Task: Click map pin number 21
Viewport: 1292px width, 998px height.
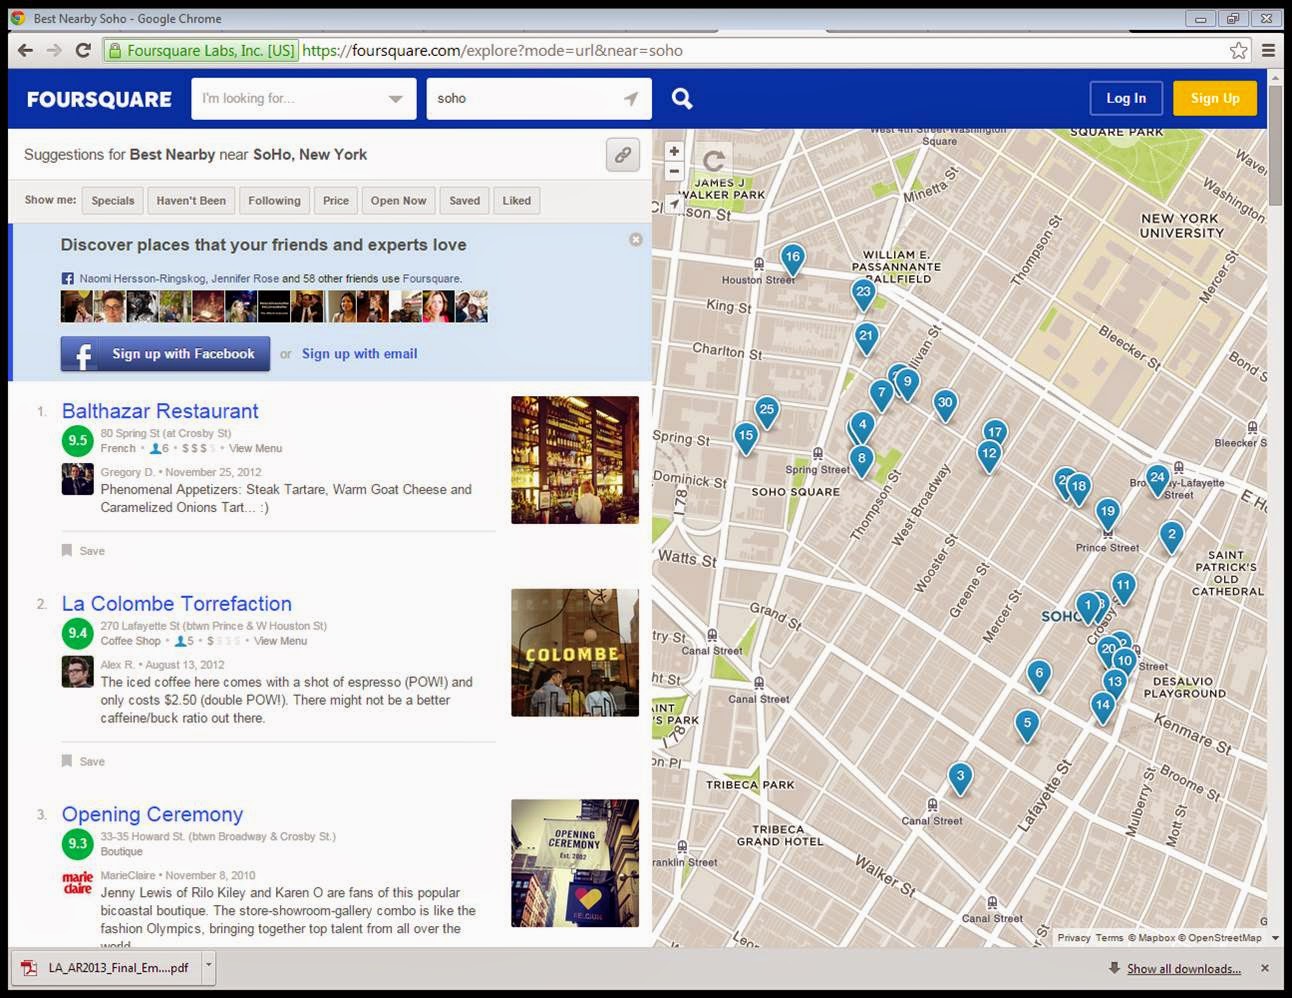Action: point(866,339)
